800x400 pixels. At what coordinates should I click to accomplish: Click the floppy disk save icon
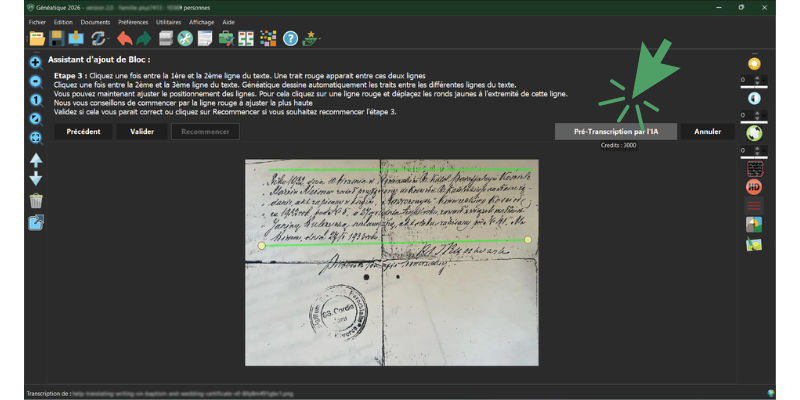57,39
